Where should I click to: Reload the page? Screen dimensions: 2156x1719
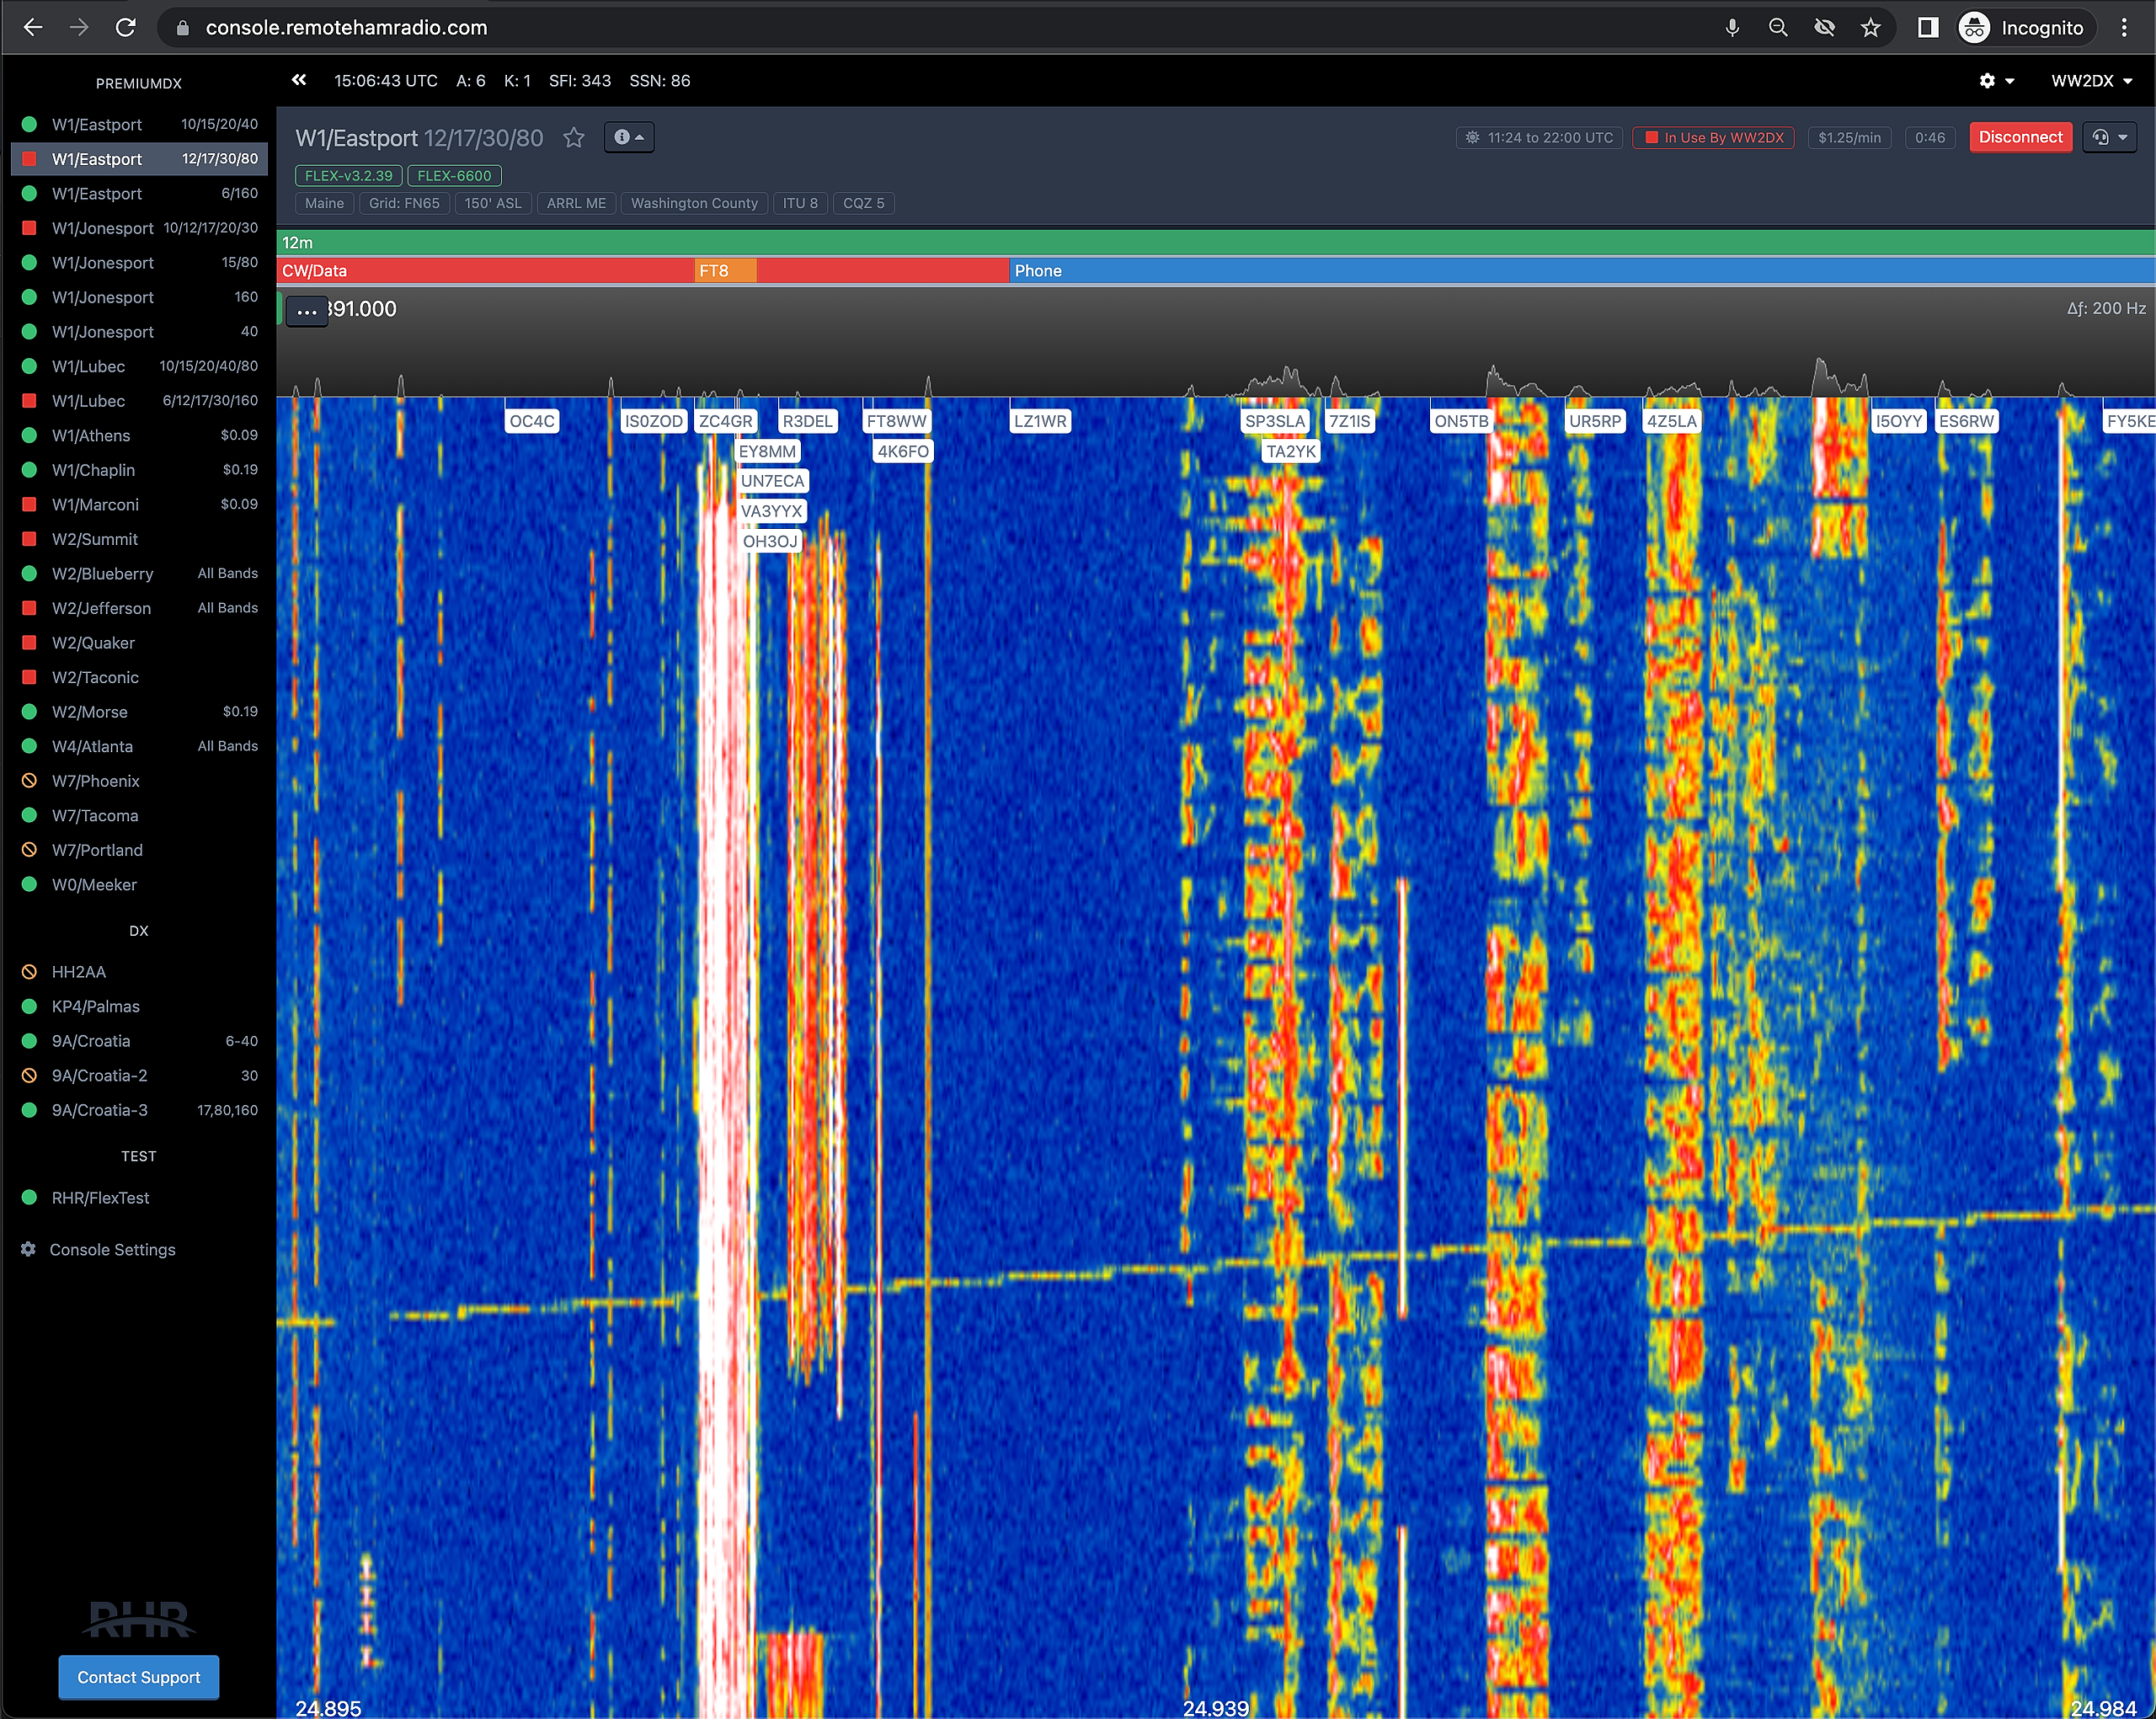126,28
